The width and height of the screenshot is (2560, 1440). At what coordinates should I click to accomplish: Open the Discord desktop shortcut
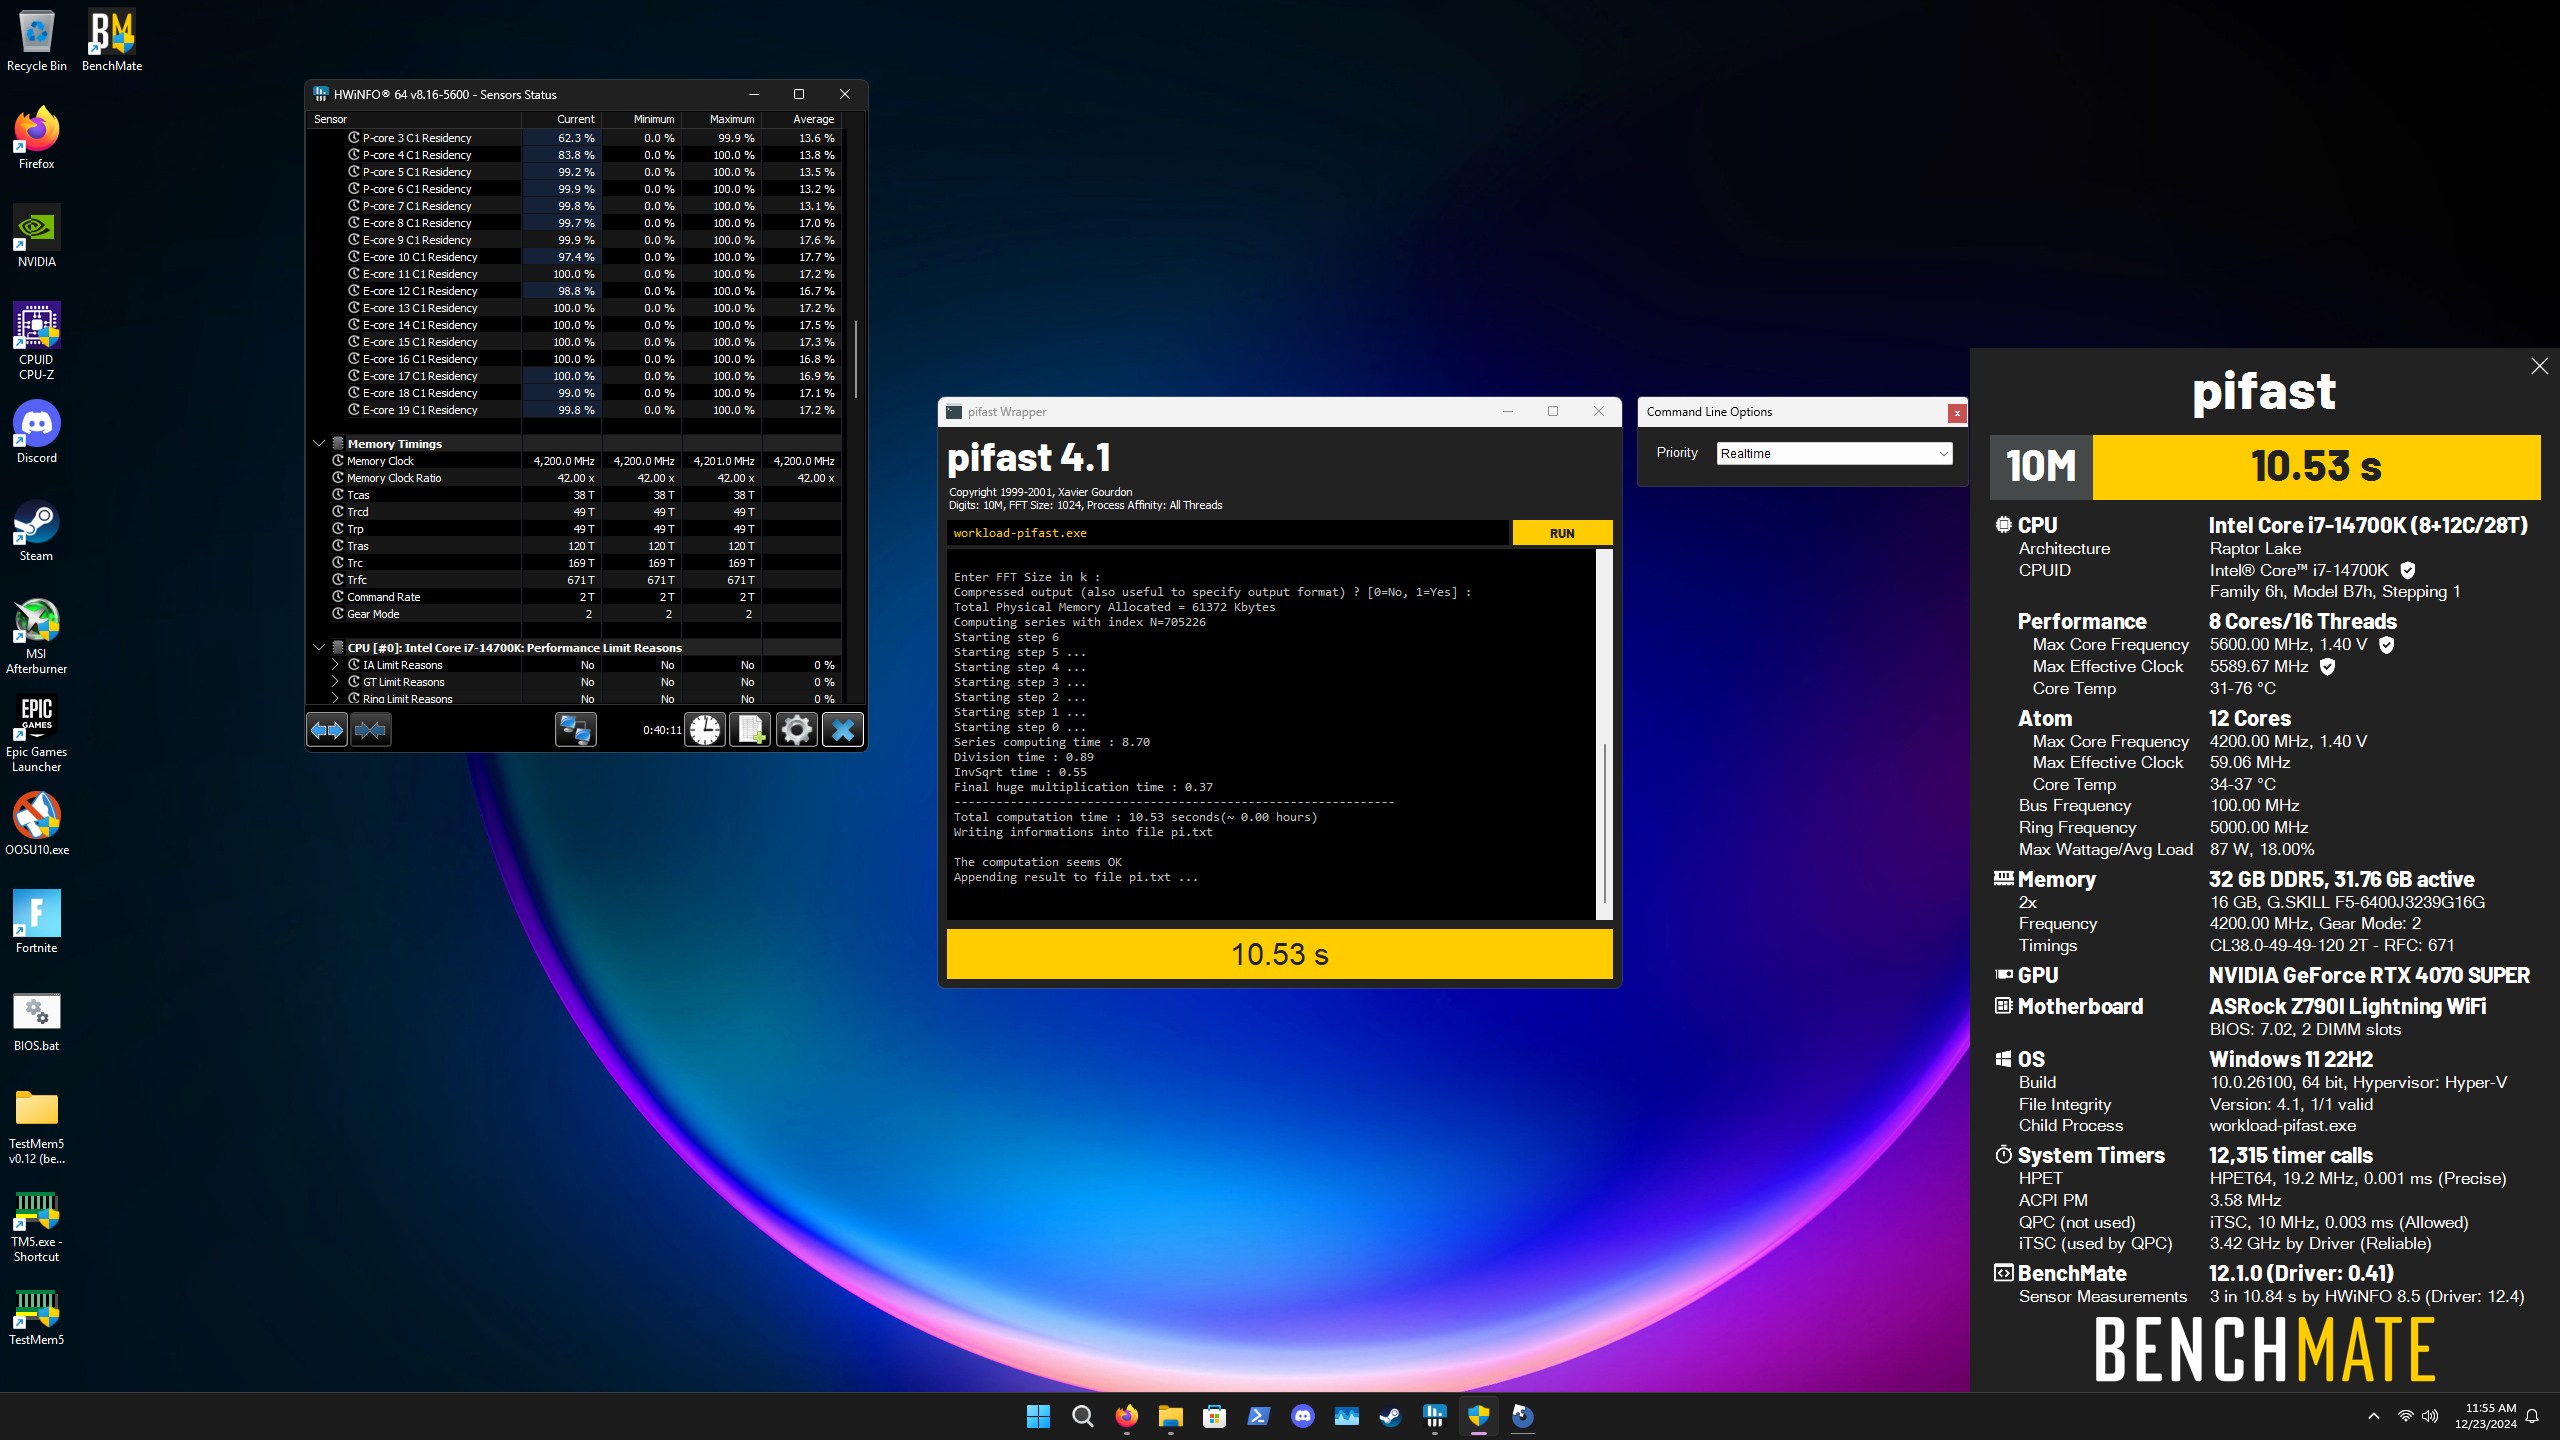point(36,432)
